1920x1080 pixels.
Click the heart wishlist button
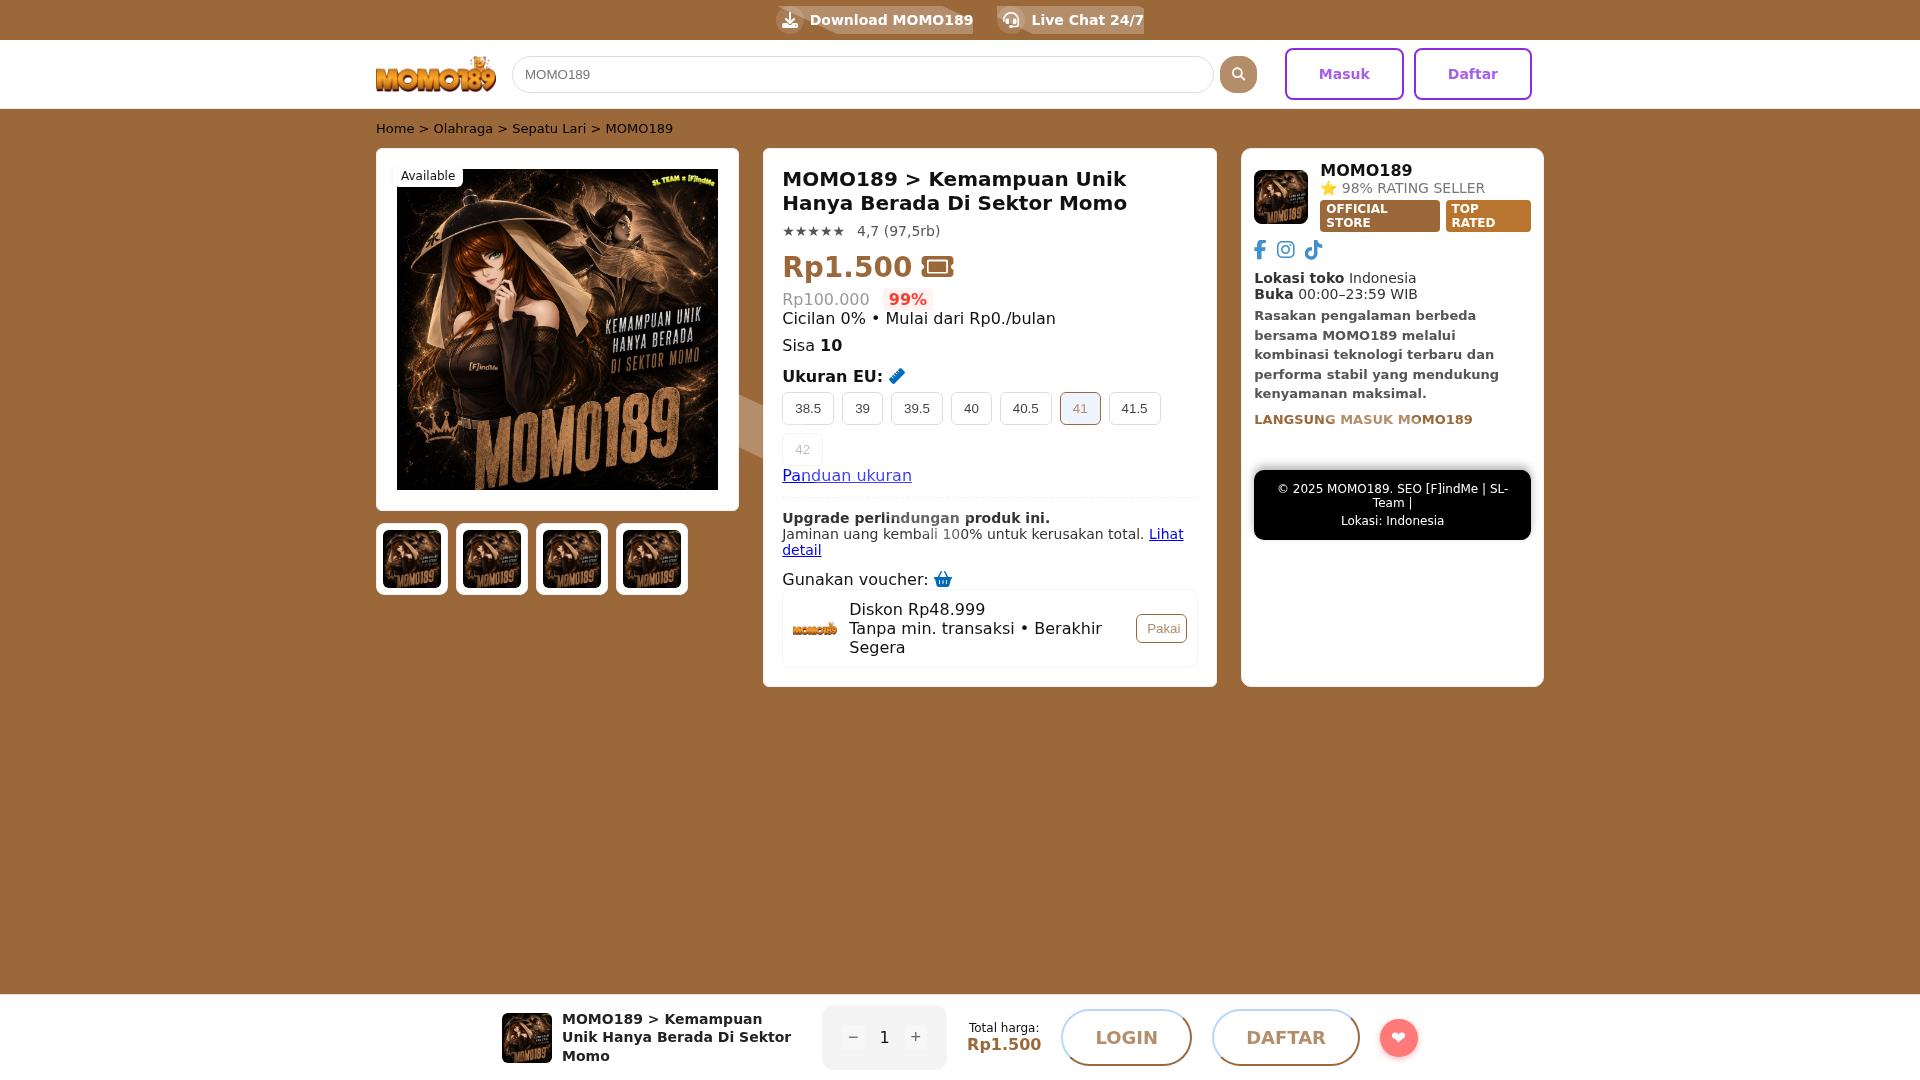1399,1038
